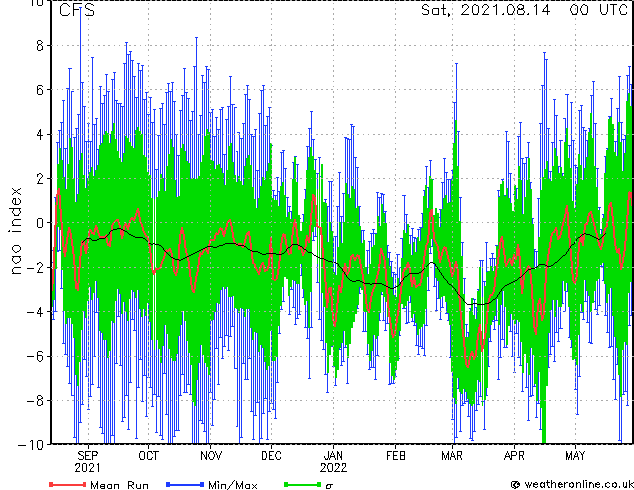Click the FEB month label
The image size is (634, 490).
coord(395,456)
